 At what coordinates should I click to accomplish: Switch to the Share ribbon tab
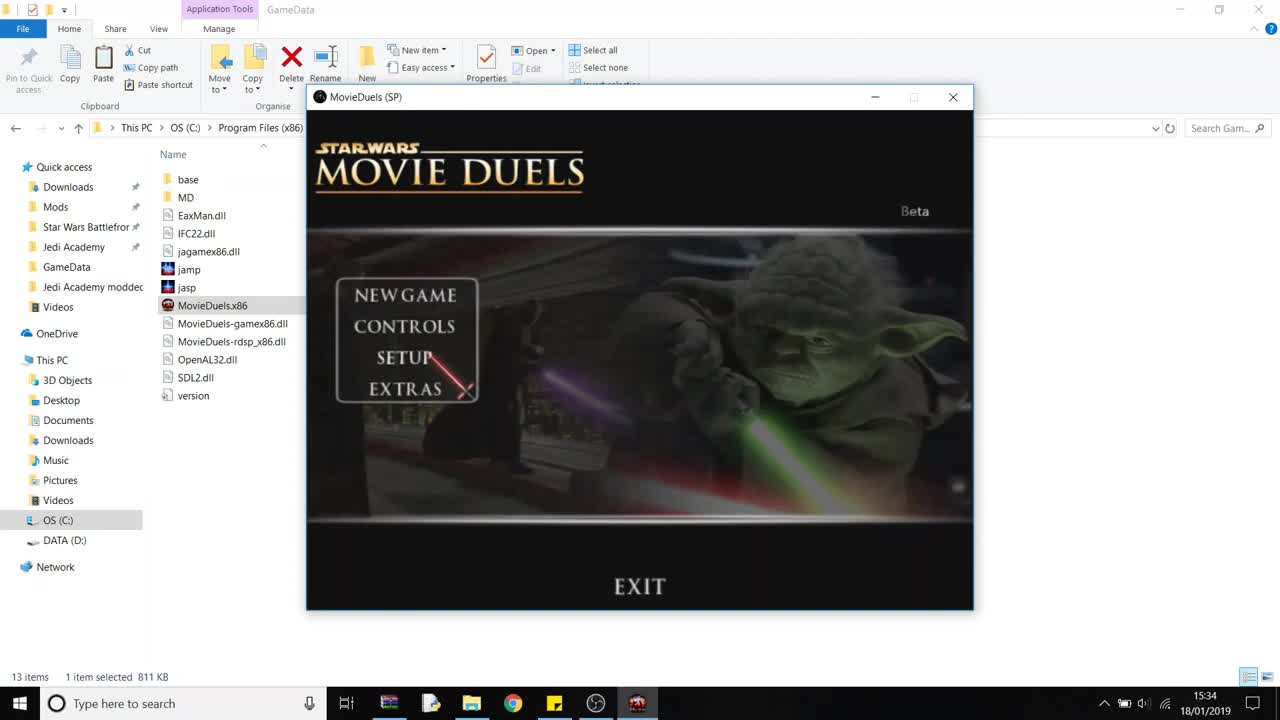click(x=114, y=29)
